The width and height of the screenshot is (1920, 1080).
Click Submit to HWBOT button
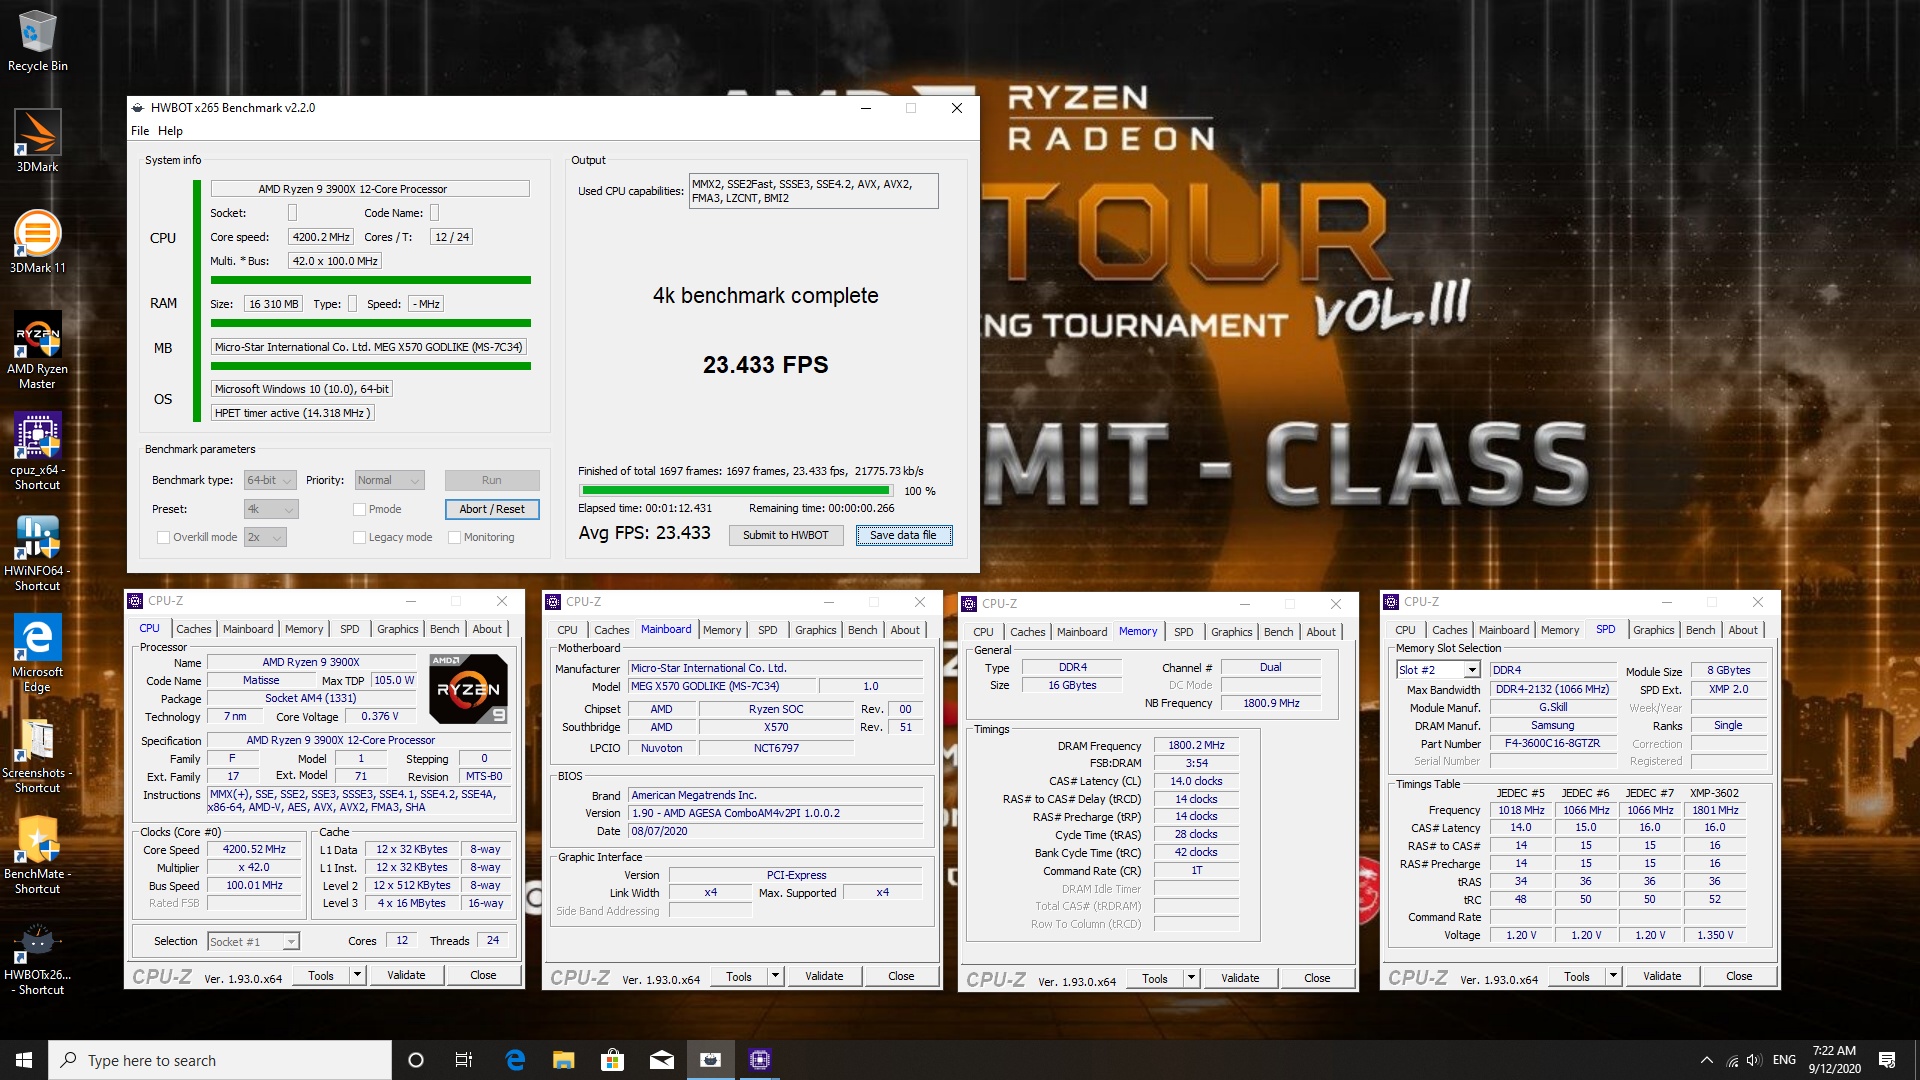(x=785, y=535)
